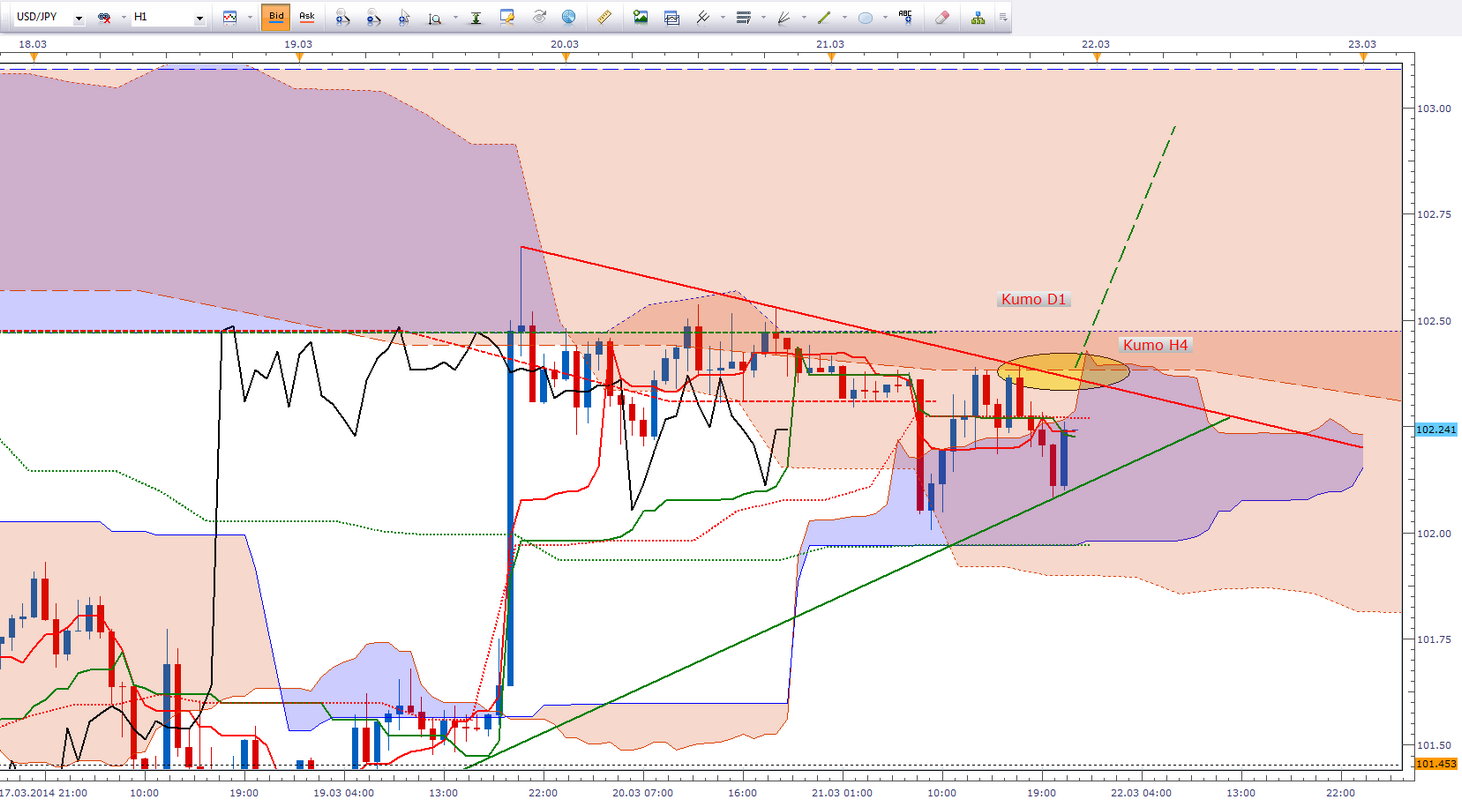
Task: Select the ABC text label tool
Action: tap(906, 16)
